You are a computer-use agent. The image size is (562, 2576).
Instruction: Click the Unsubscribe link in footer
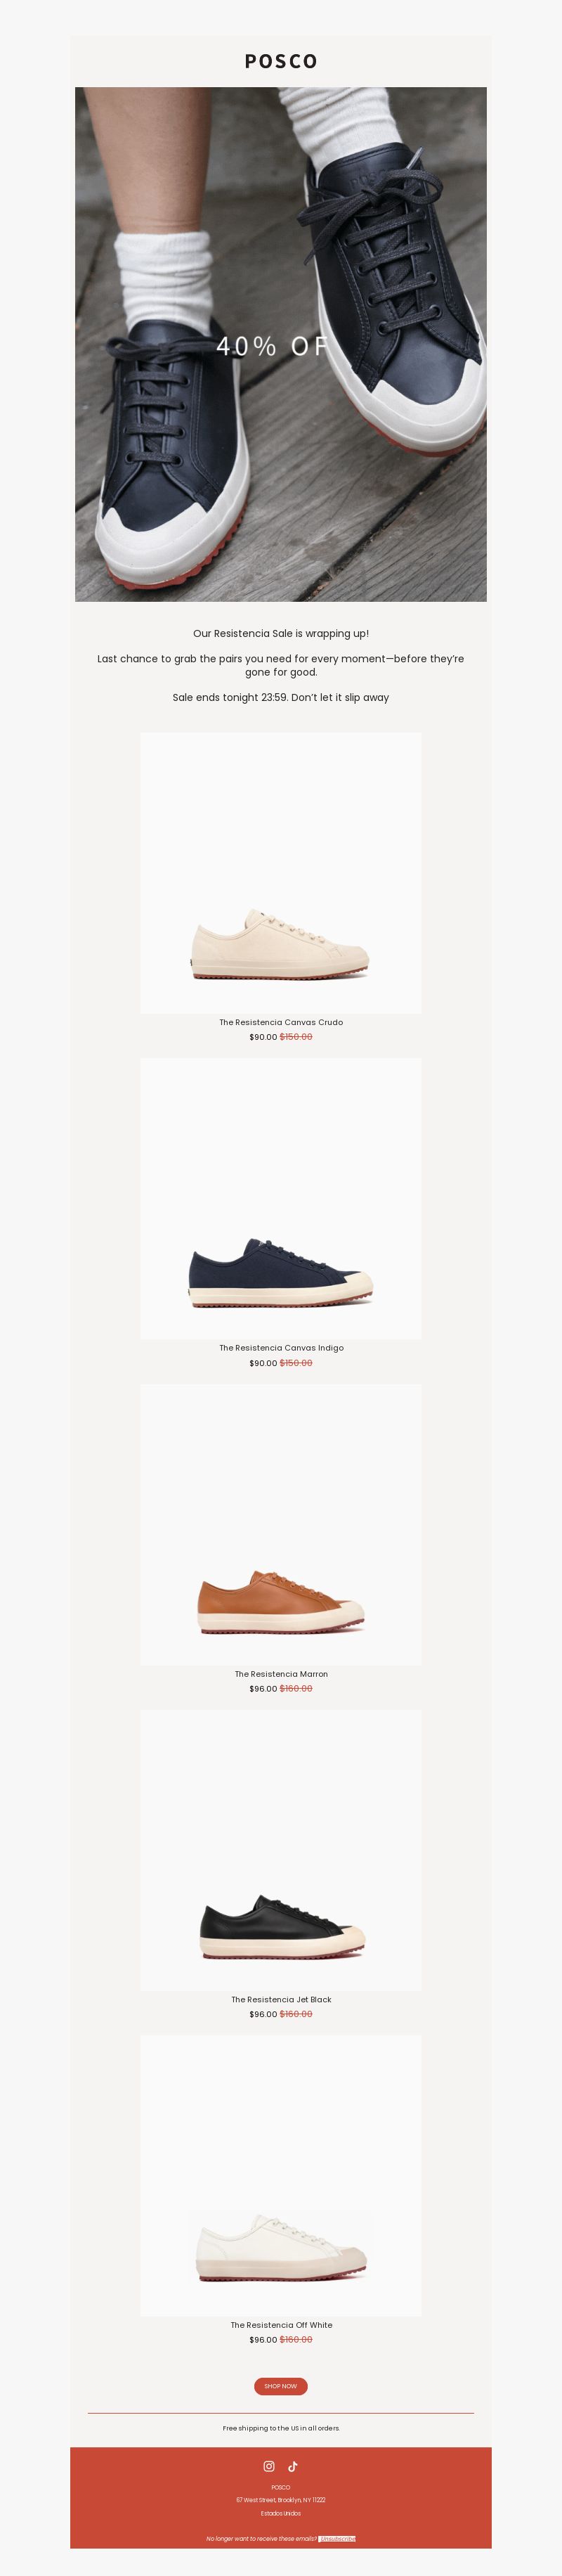pos(337,2538)
